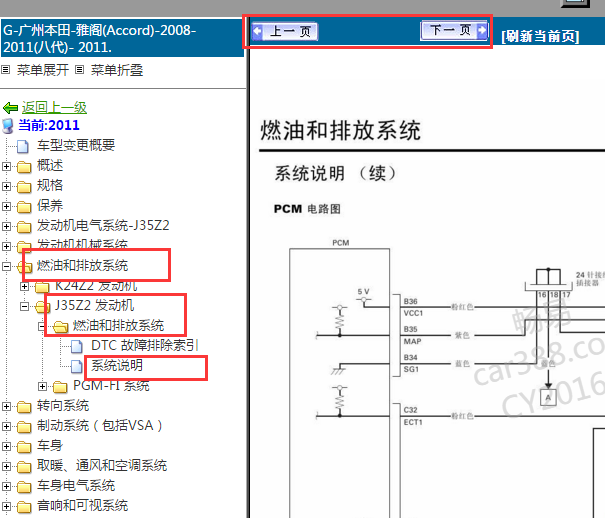This screenshot has height=518, width=605.
Task: Expand K24Z2 发动机 node
Action: 24,286
